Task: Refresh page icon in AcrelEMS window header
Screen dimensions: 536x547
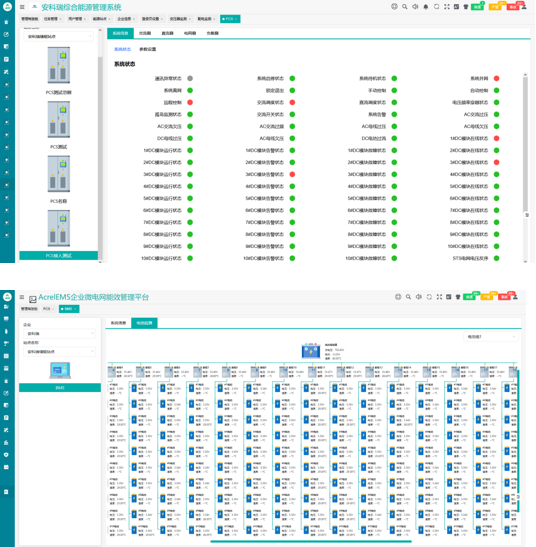Action: tap(429, 297)
